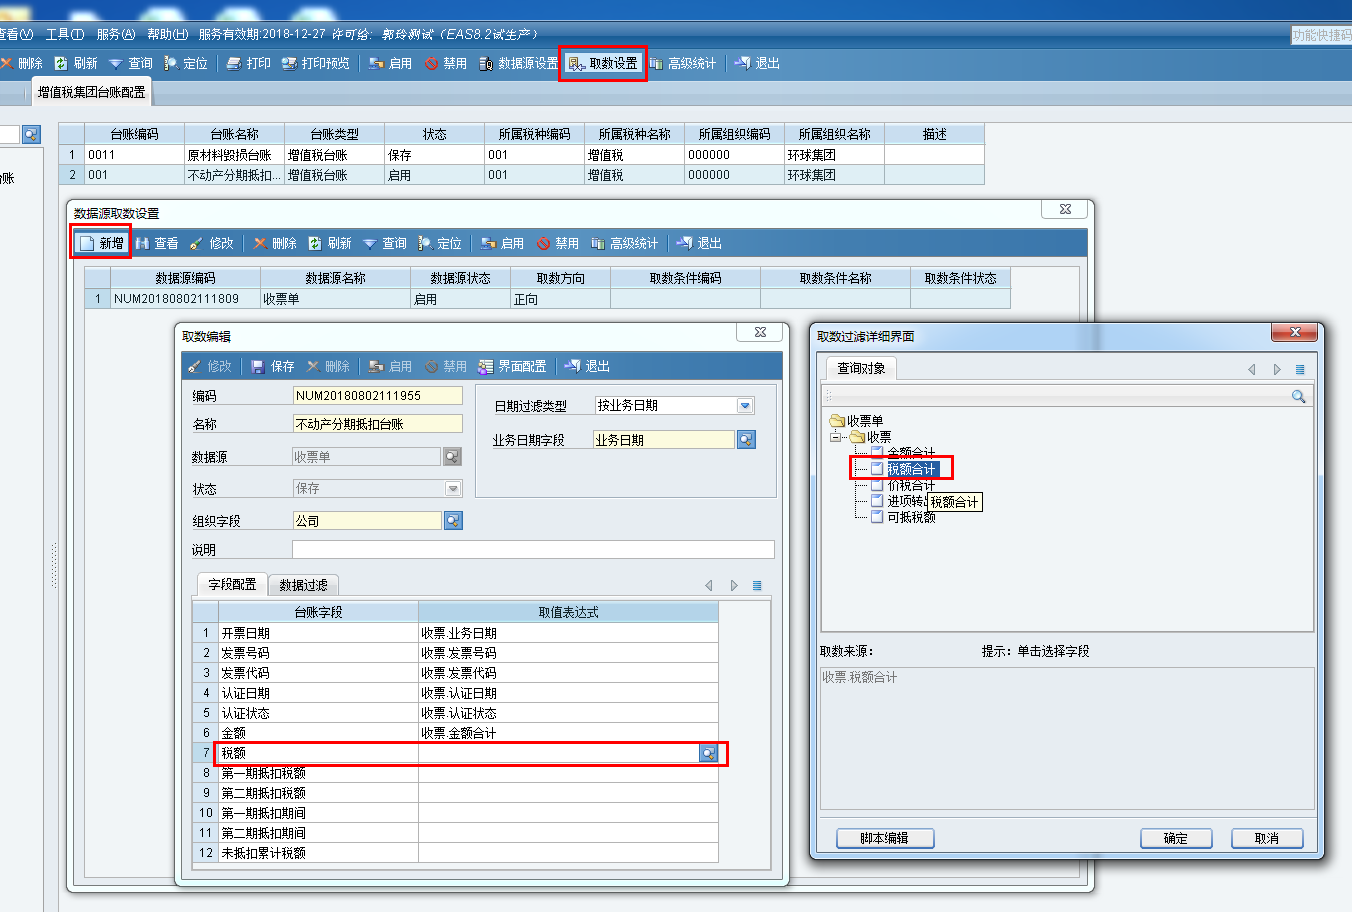Click 启用 in main toolbar
The width and height of the screenshot is (1352, 912).
[391, 63]
